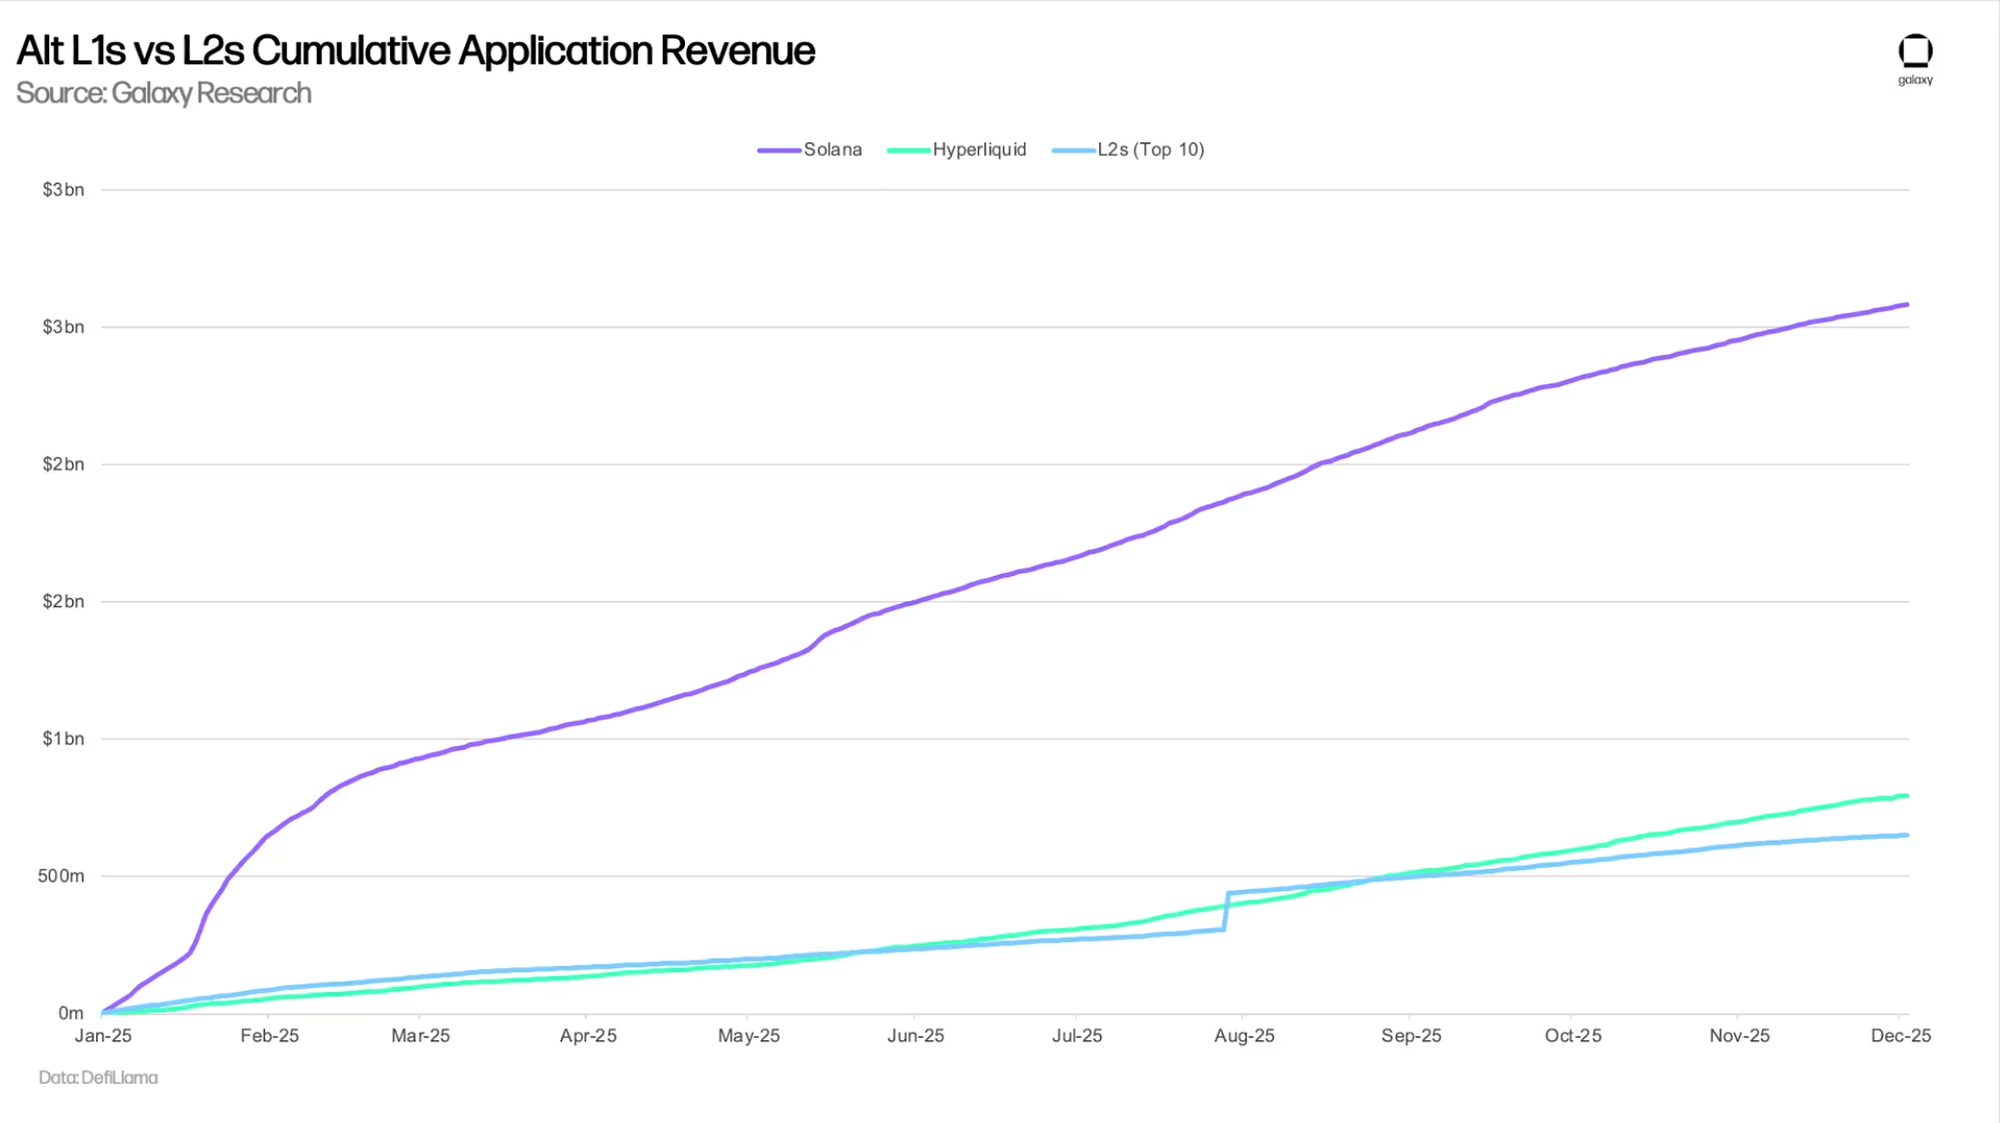
Task: Click the Jan-25 x-axis label
Action: pyautogui.click(x=103, y=1036)
